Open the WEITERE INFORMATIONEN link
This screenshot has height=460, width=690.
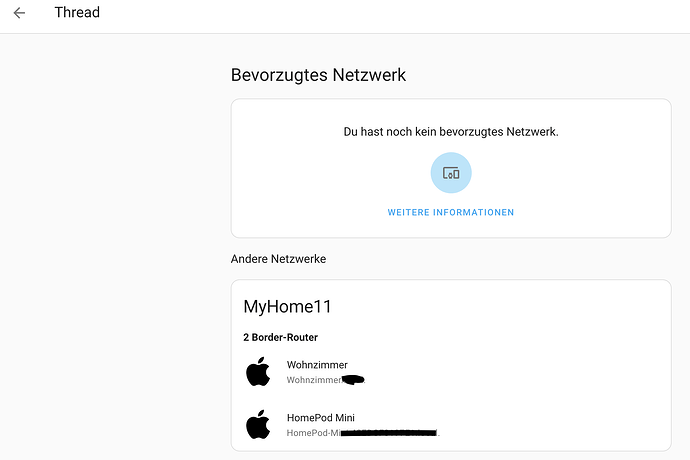point(451,212)
